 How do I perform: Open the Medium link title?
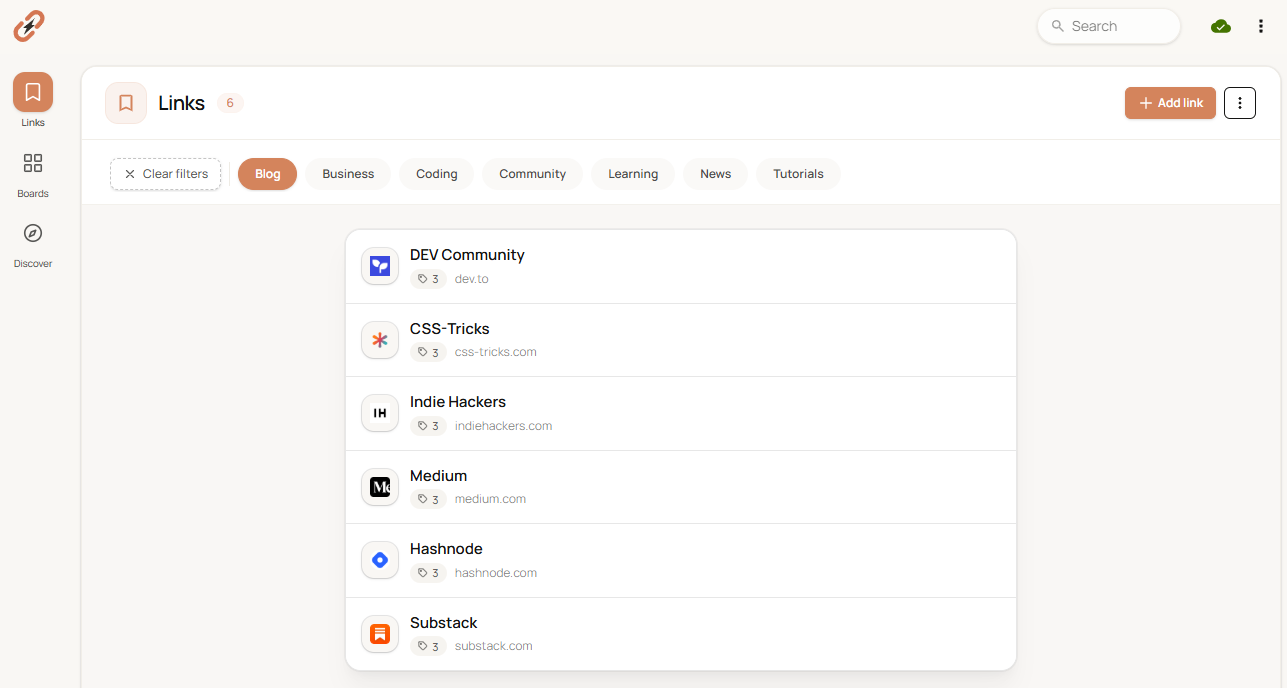tap(439, 476)
